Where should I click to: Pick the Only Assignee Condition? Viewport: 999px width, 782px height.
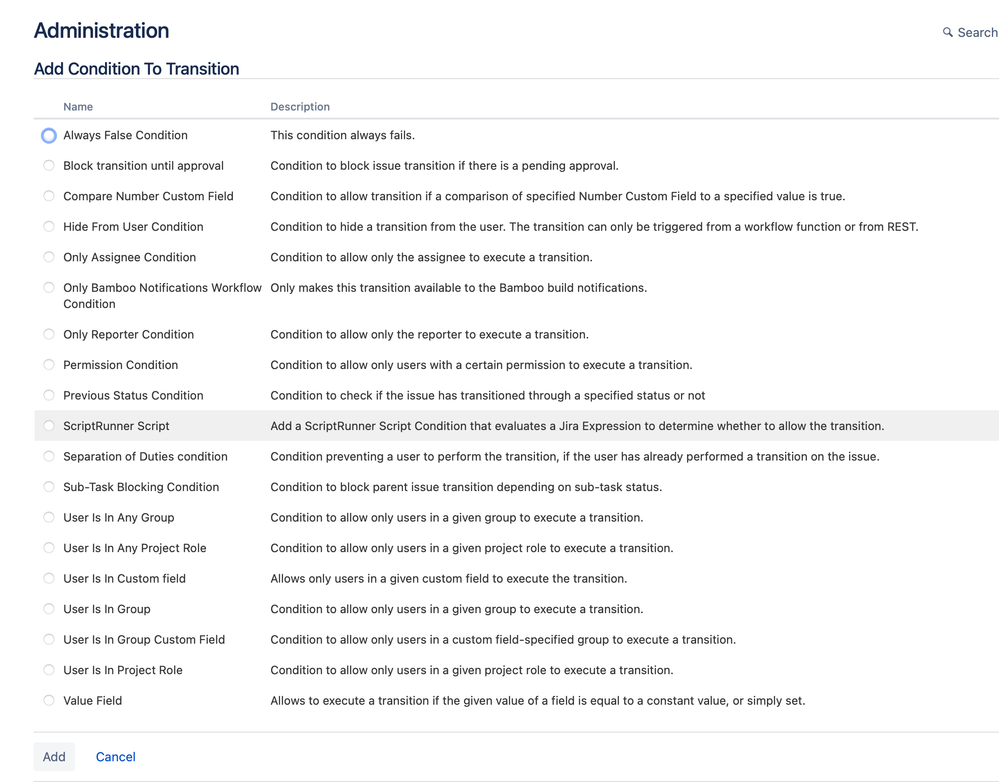pos(48,257)
